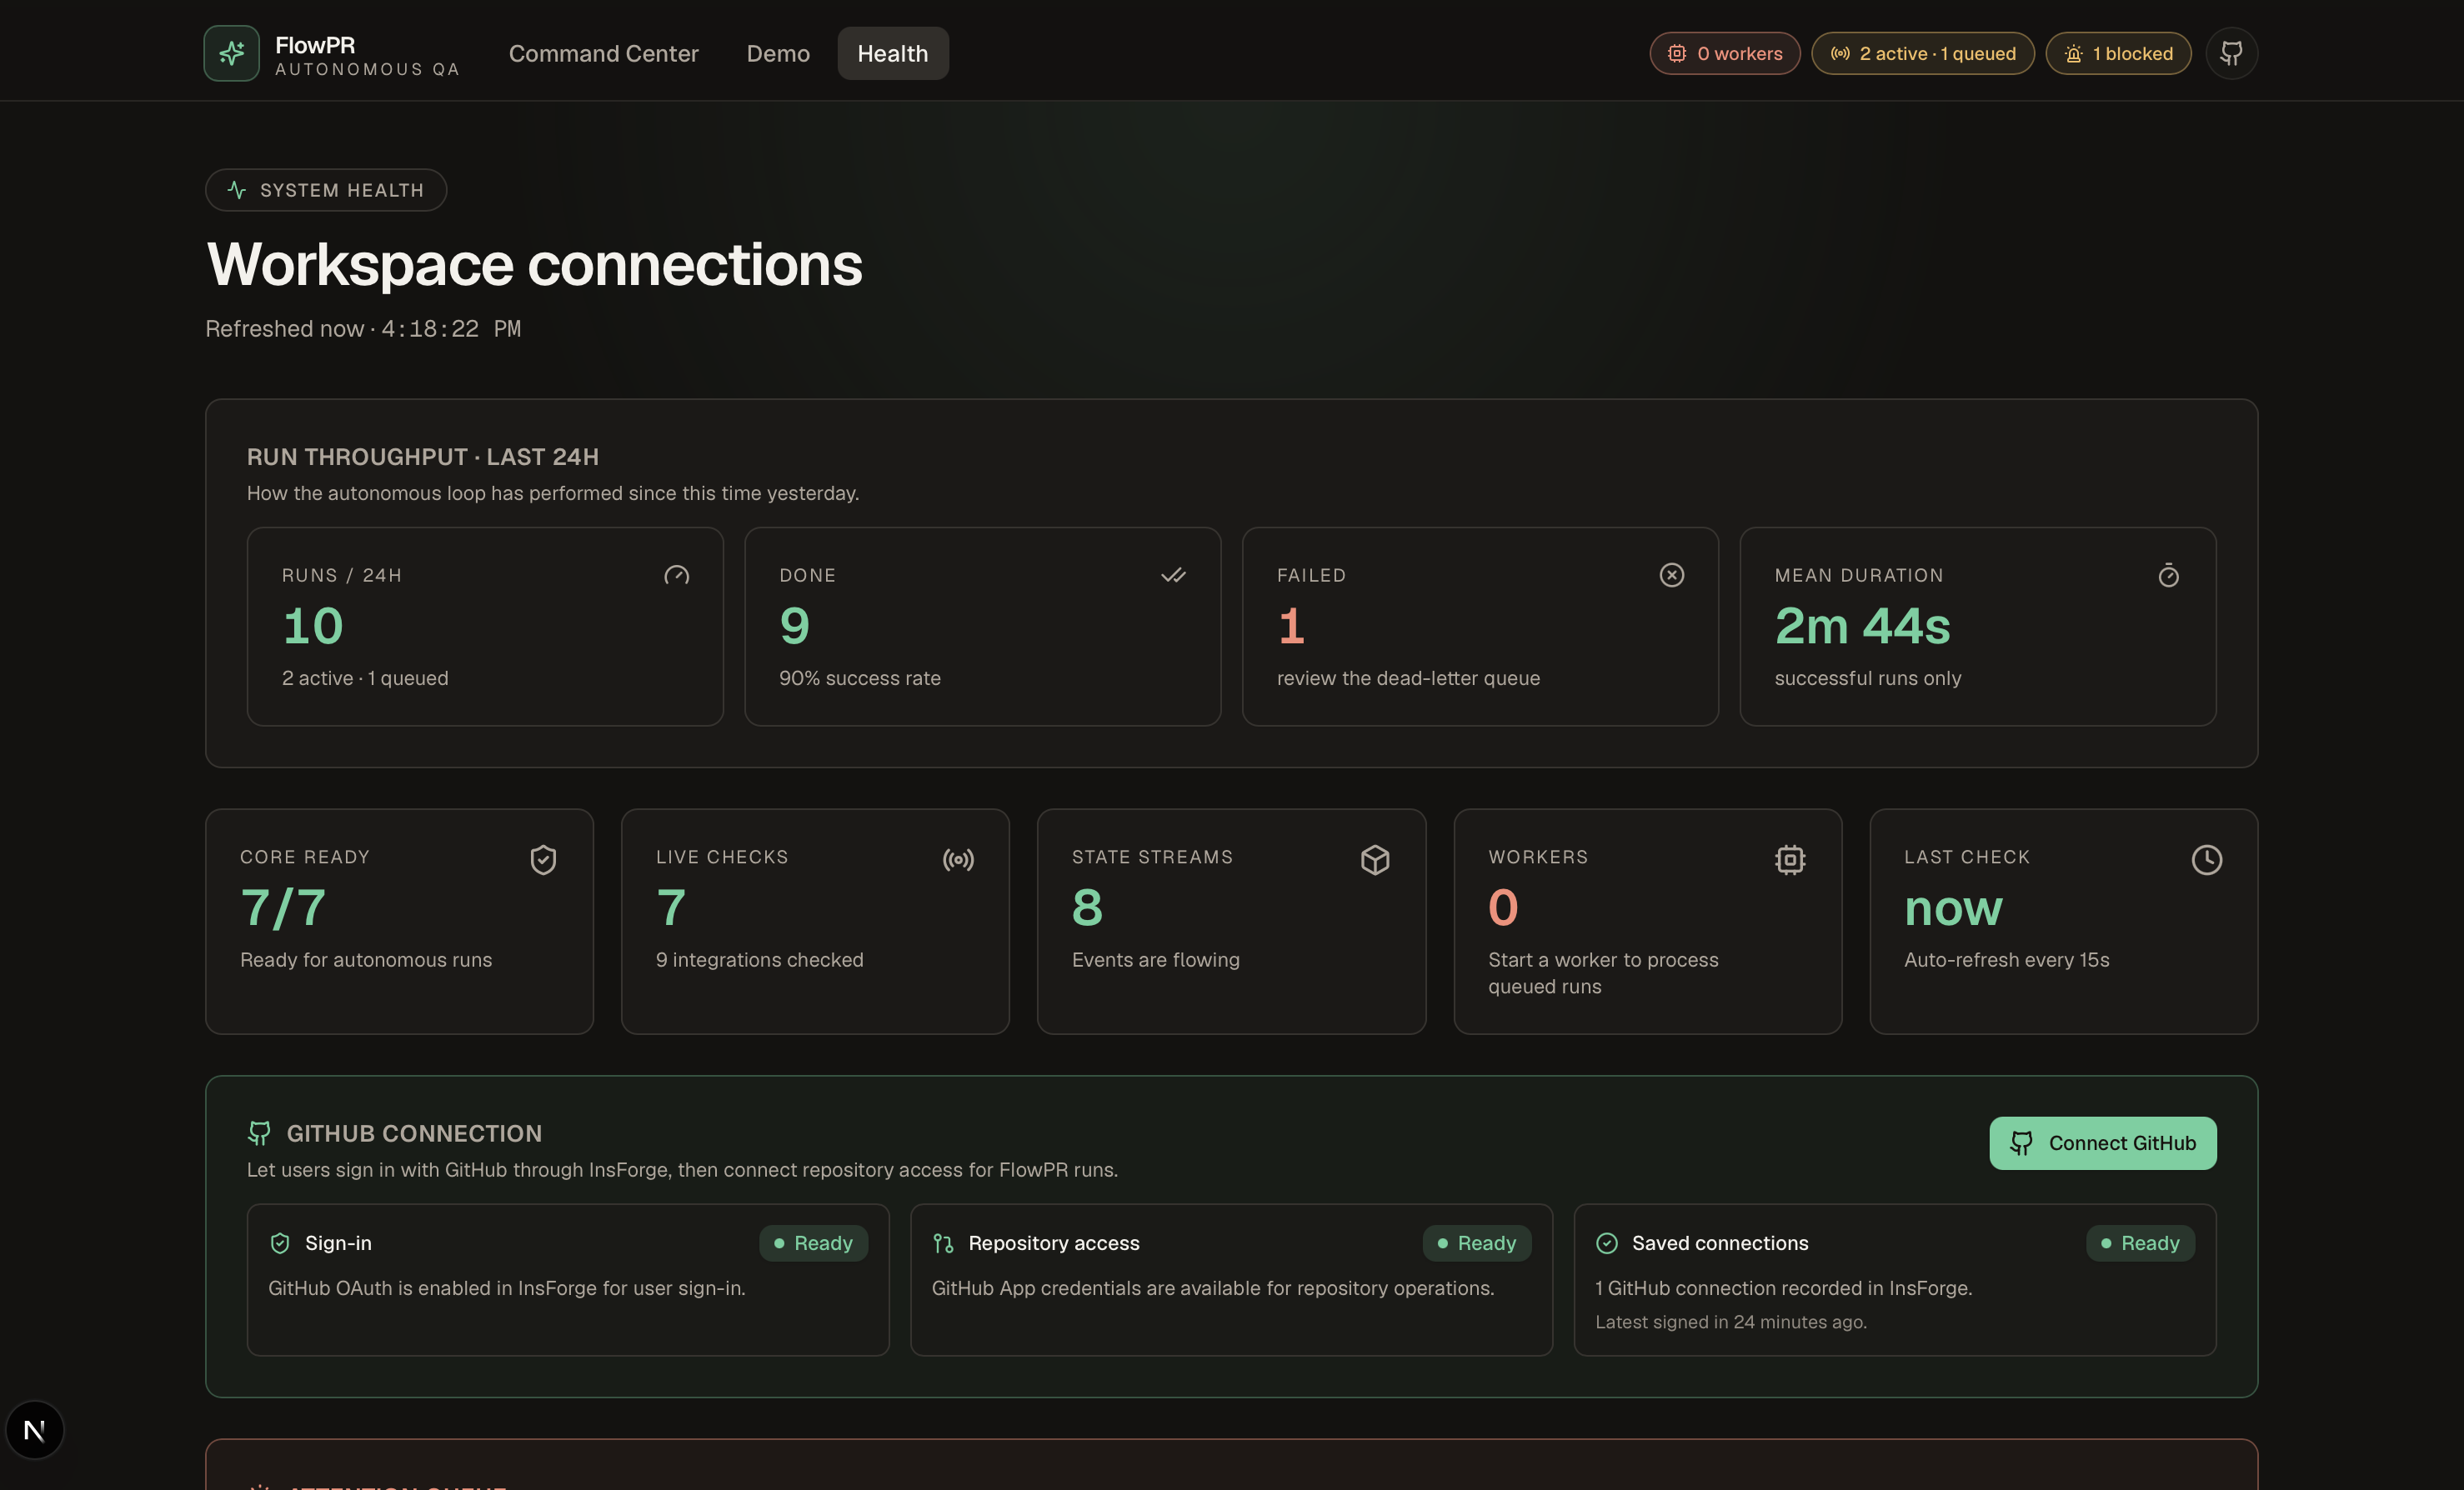Click the Next.js dev tools badge
The width and height of the screenshot is (2464, 1490).
click(34, 1430)
